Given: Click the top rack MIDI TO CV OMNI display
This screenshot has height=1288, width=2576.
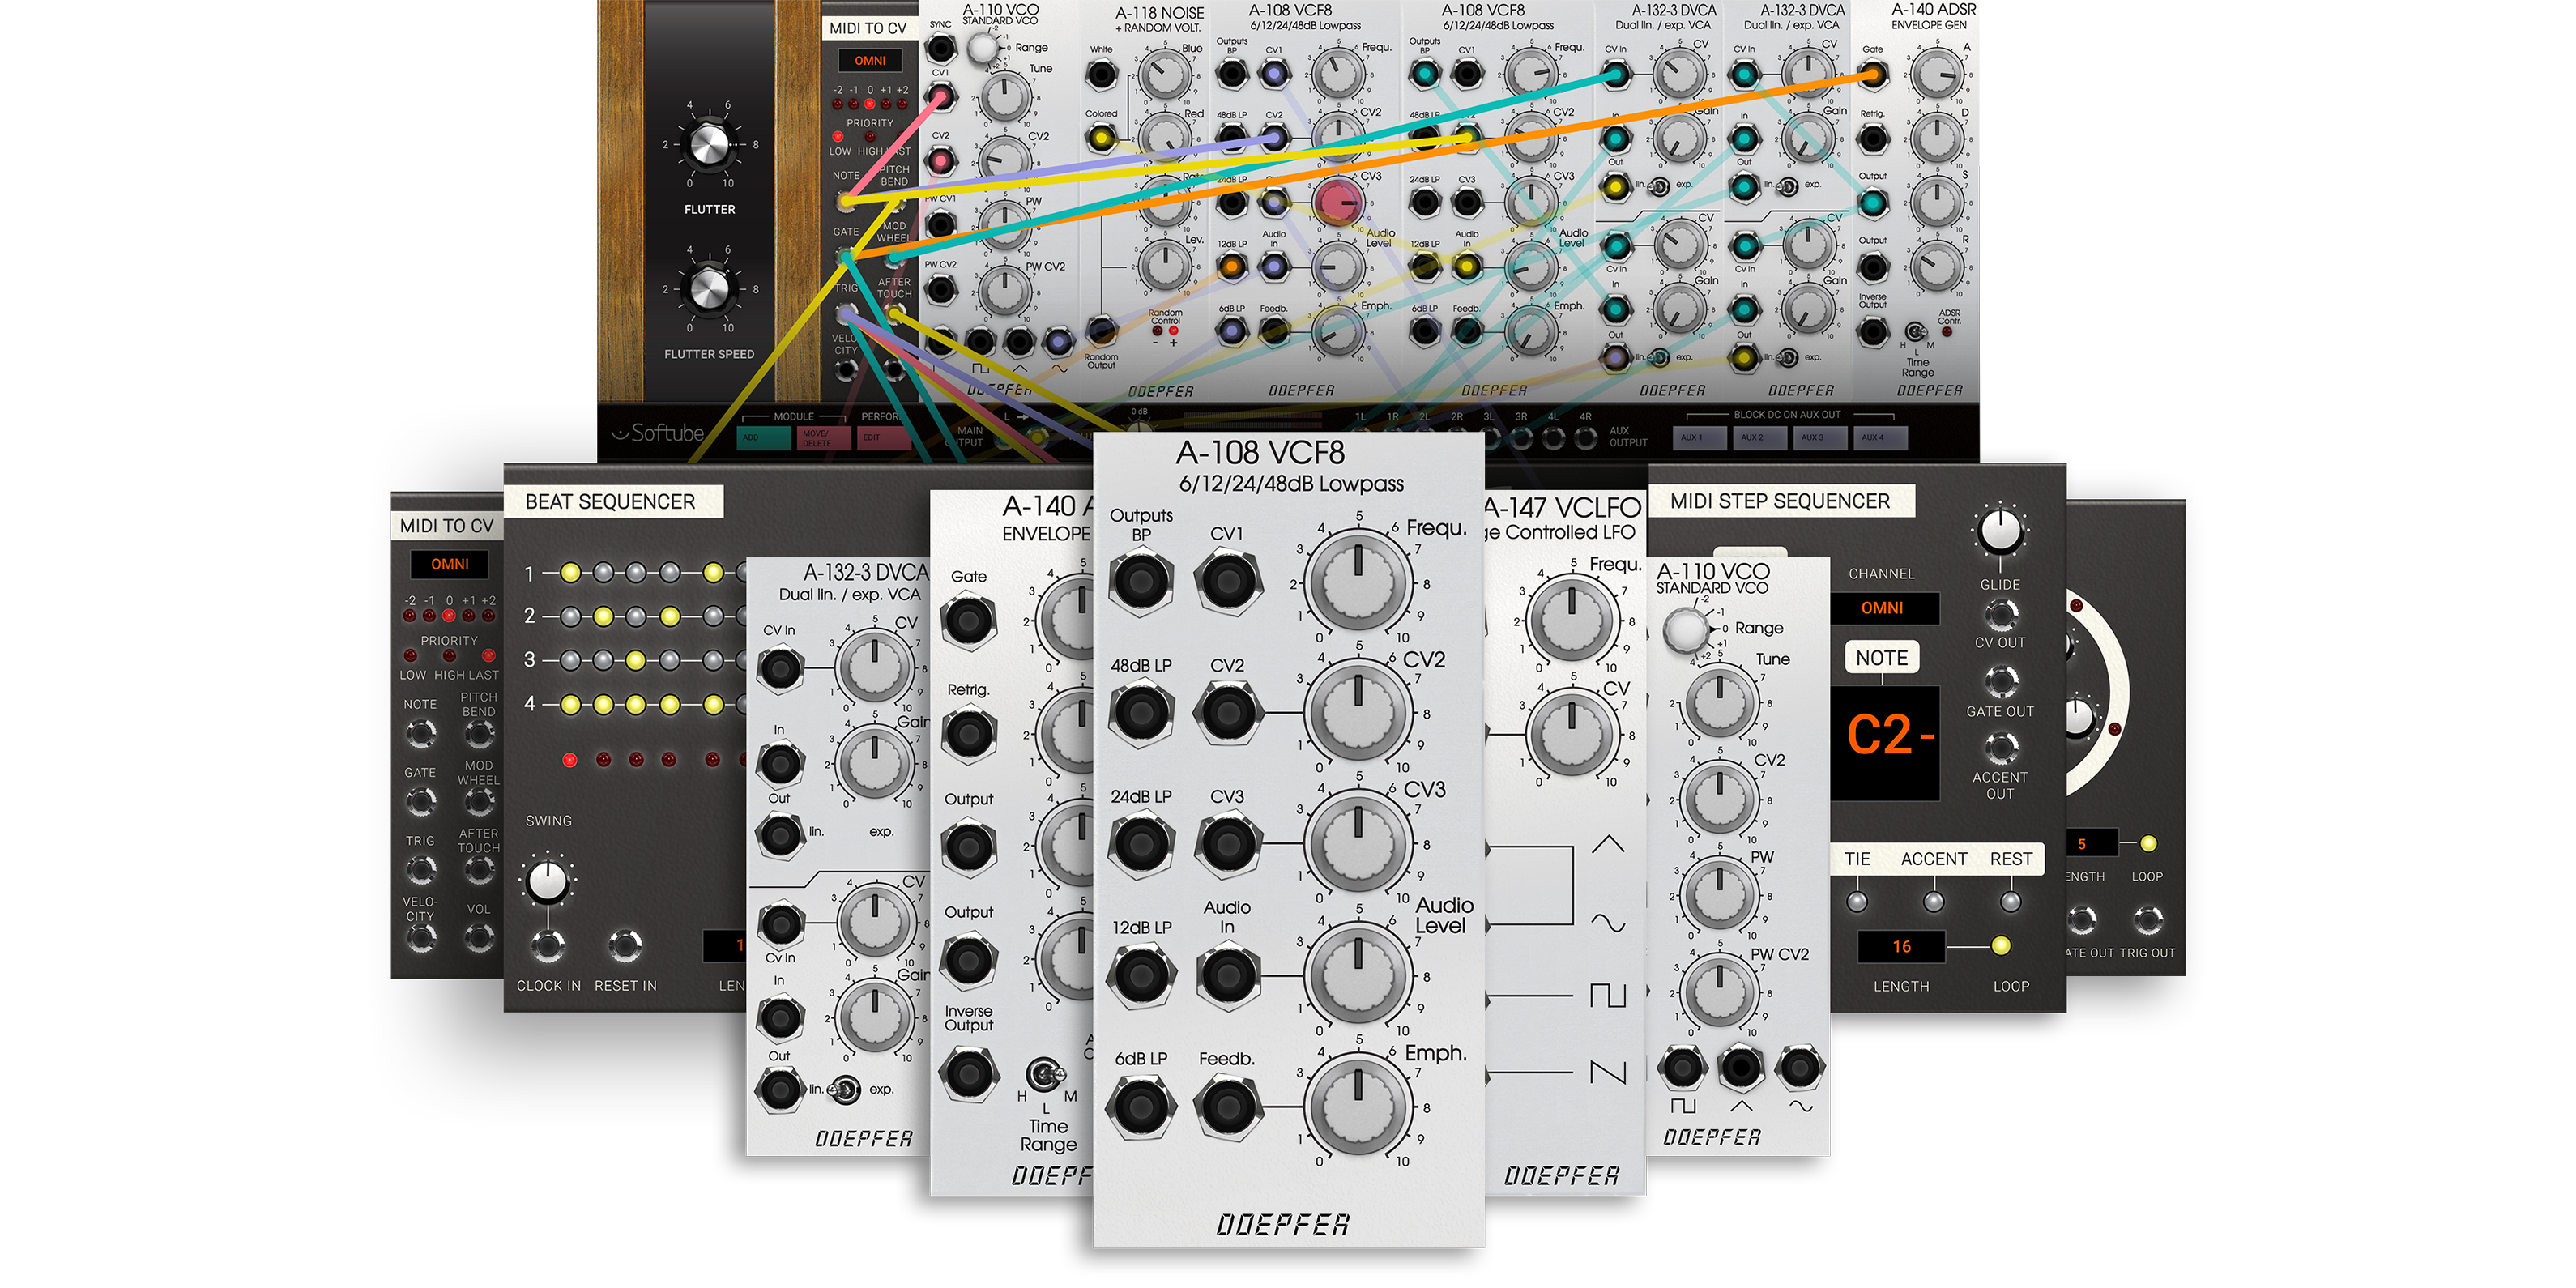Looking at the screenshot, I should tap(869, 61).
